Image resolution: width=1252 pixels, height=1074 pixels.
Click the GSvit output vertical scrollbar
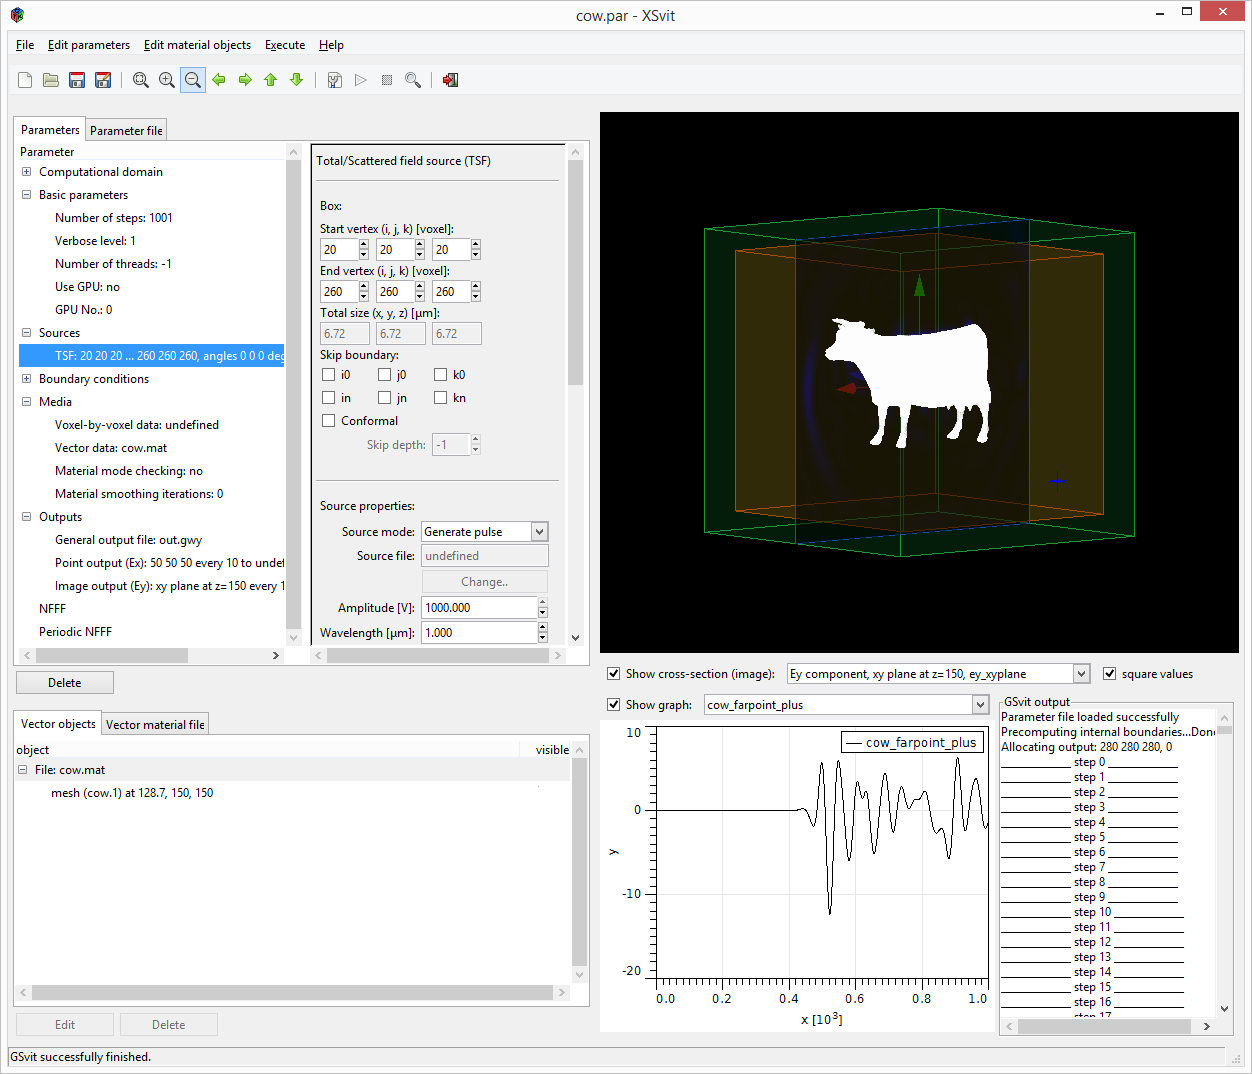pos(1224,860)
